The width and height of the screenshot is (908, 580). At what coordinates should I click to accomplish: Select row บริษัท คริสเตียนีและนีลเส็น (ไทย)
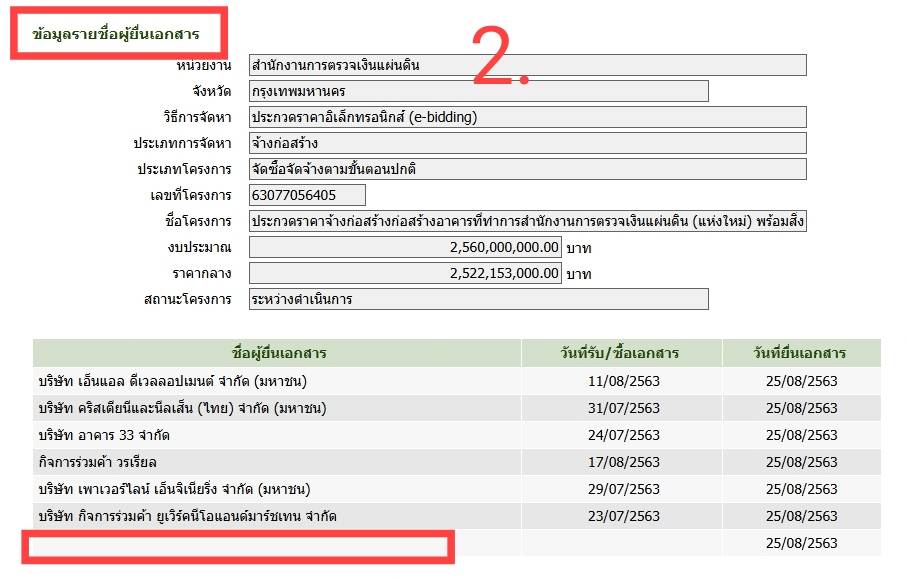click(x=456, y=408)
